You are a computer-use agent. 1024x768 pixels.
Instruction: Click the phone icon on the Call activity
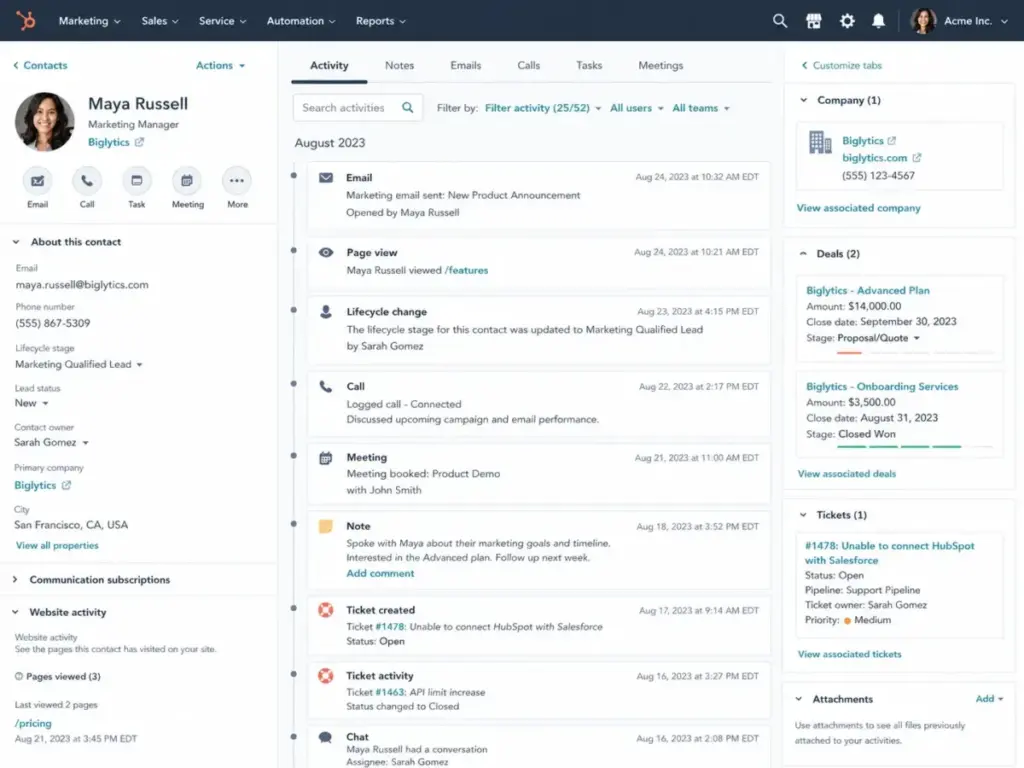pos(325,387)
